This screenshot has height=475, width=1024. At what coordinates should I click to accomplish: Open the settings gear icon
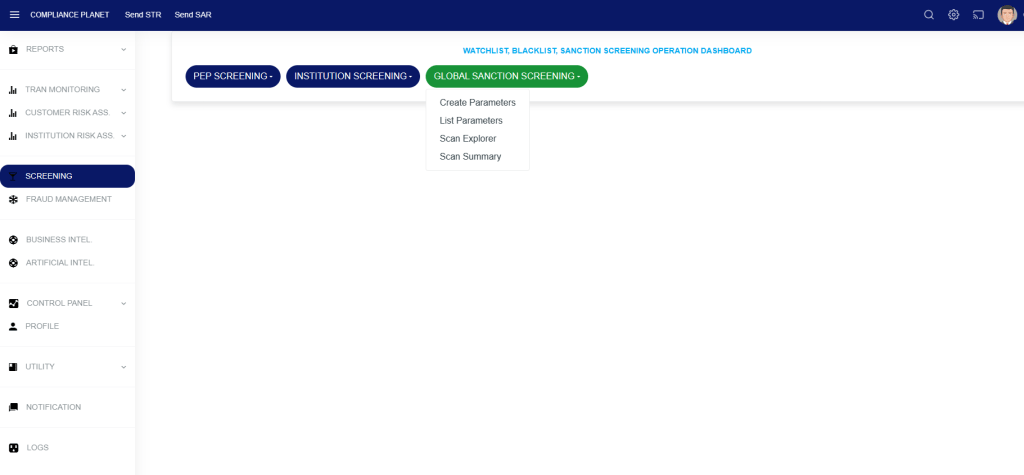pyautogui.click(x=954, y=15)
